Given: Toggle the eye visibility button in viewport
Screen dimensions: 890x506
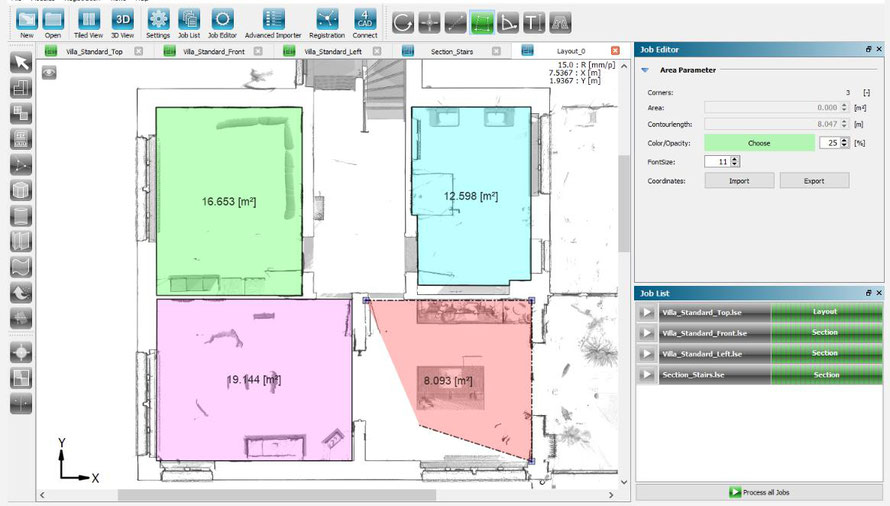Looking at the screenshot, I should coord(49,73).
